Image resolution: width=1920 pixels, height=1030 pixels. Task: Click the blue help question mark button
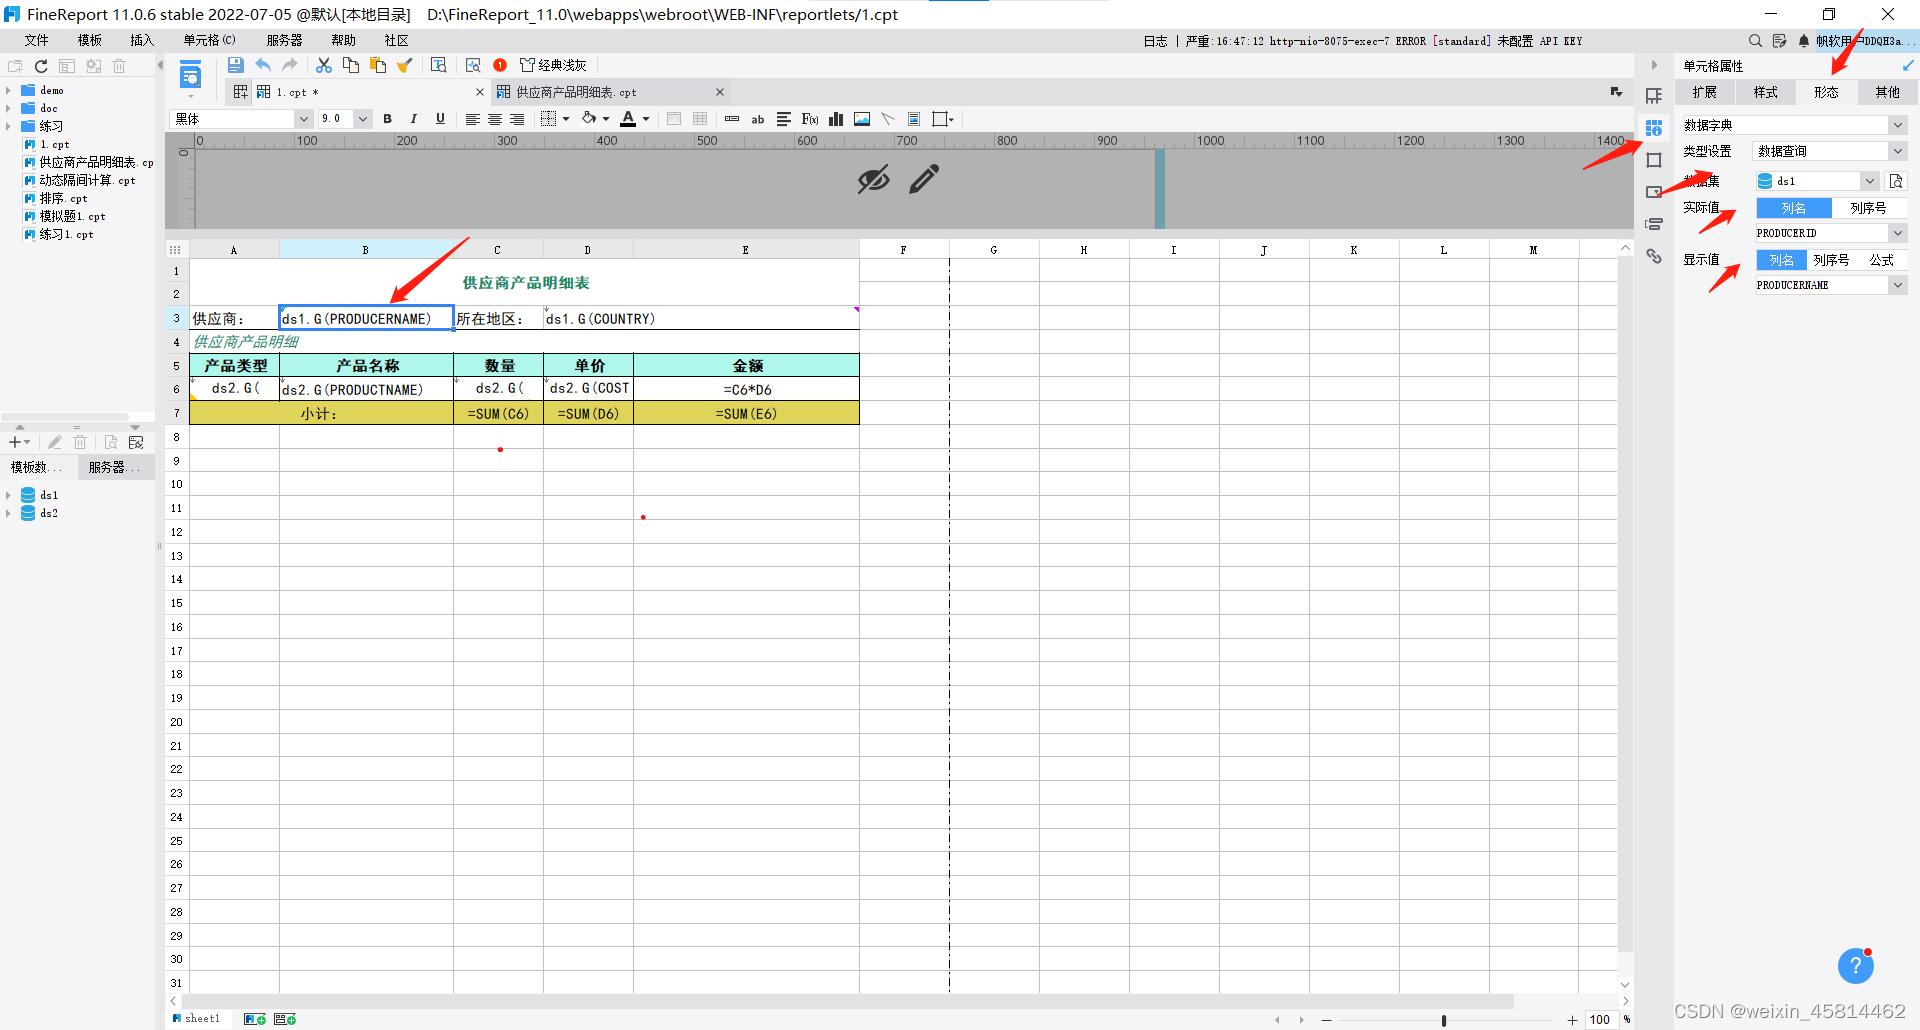click(1856, 965)
